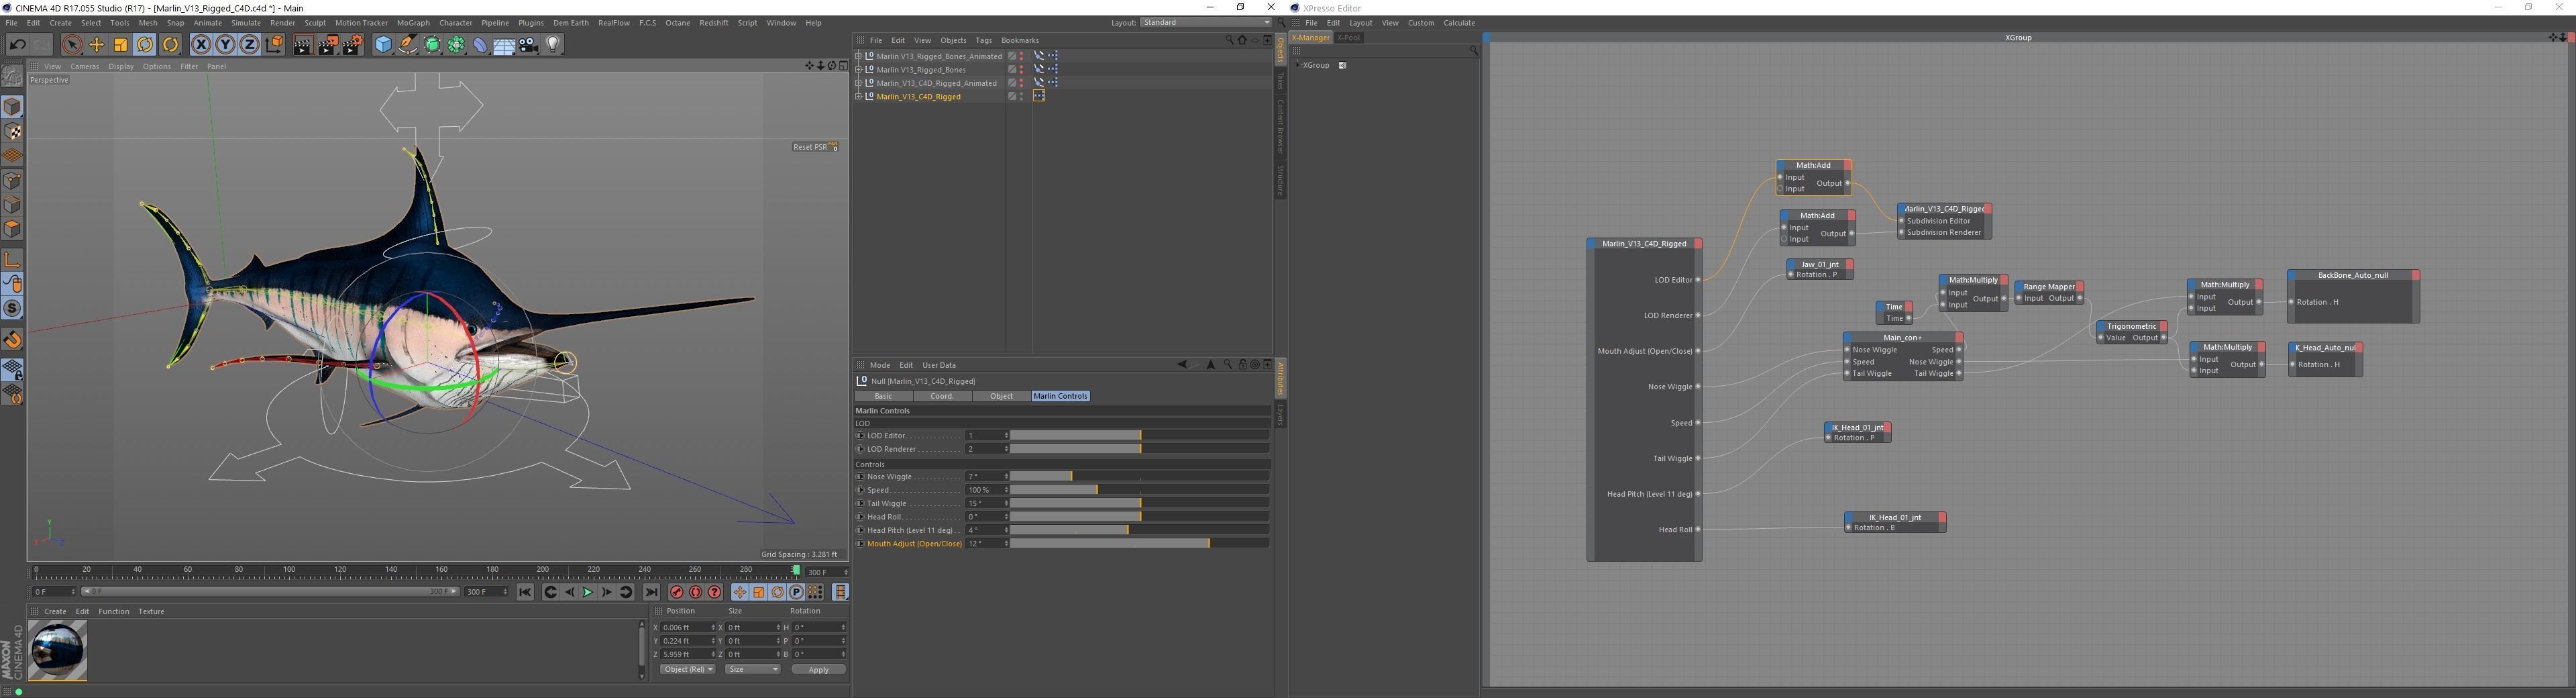The width and height of the screenshot is (2576, 698).
Task: Activate the Move tool in top toolbar
Action: click(x=97, y=44)
